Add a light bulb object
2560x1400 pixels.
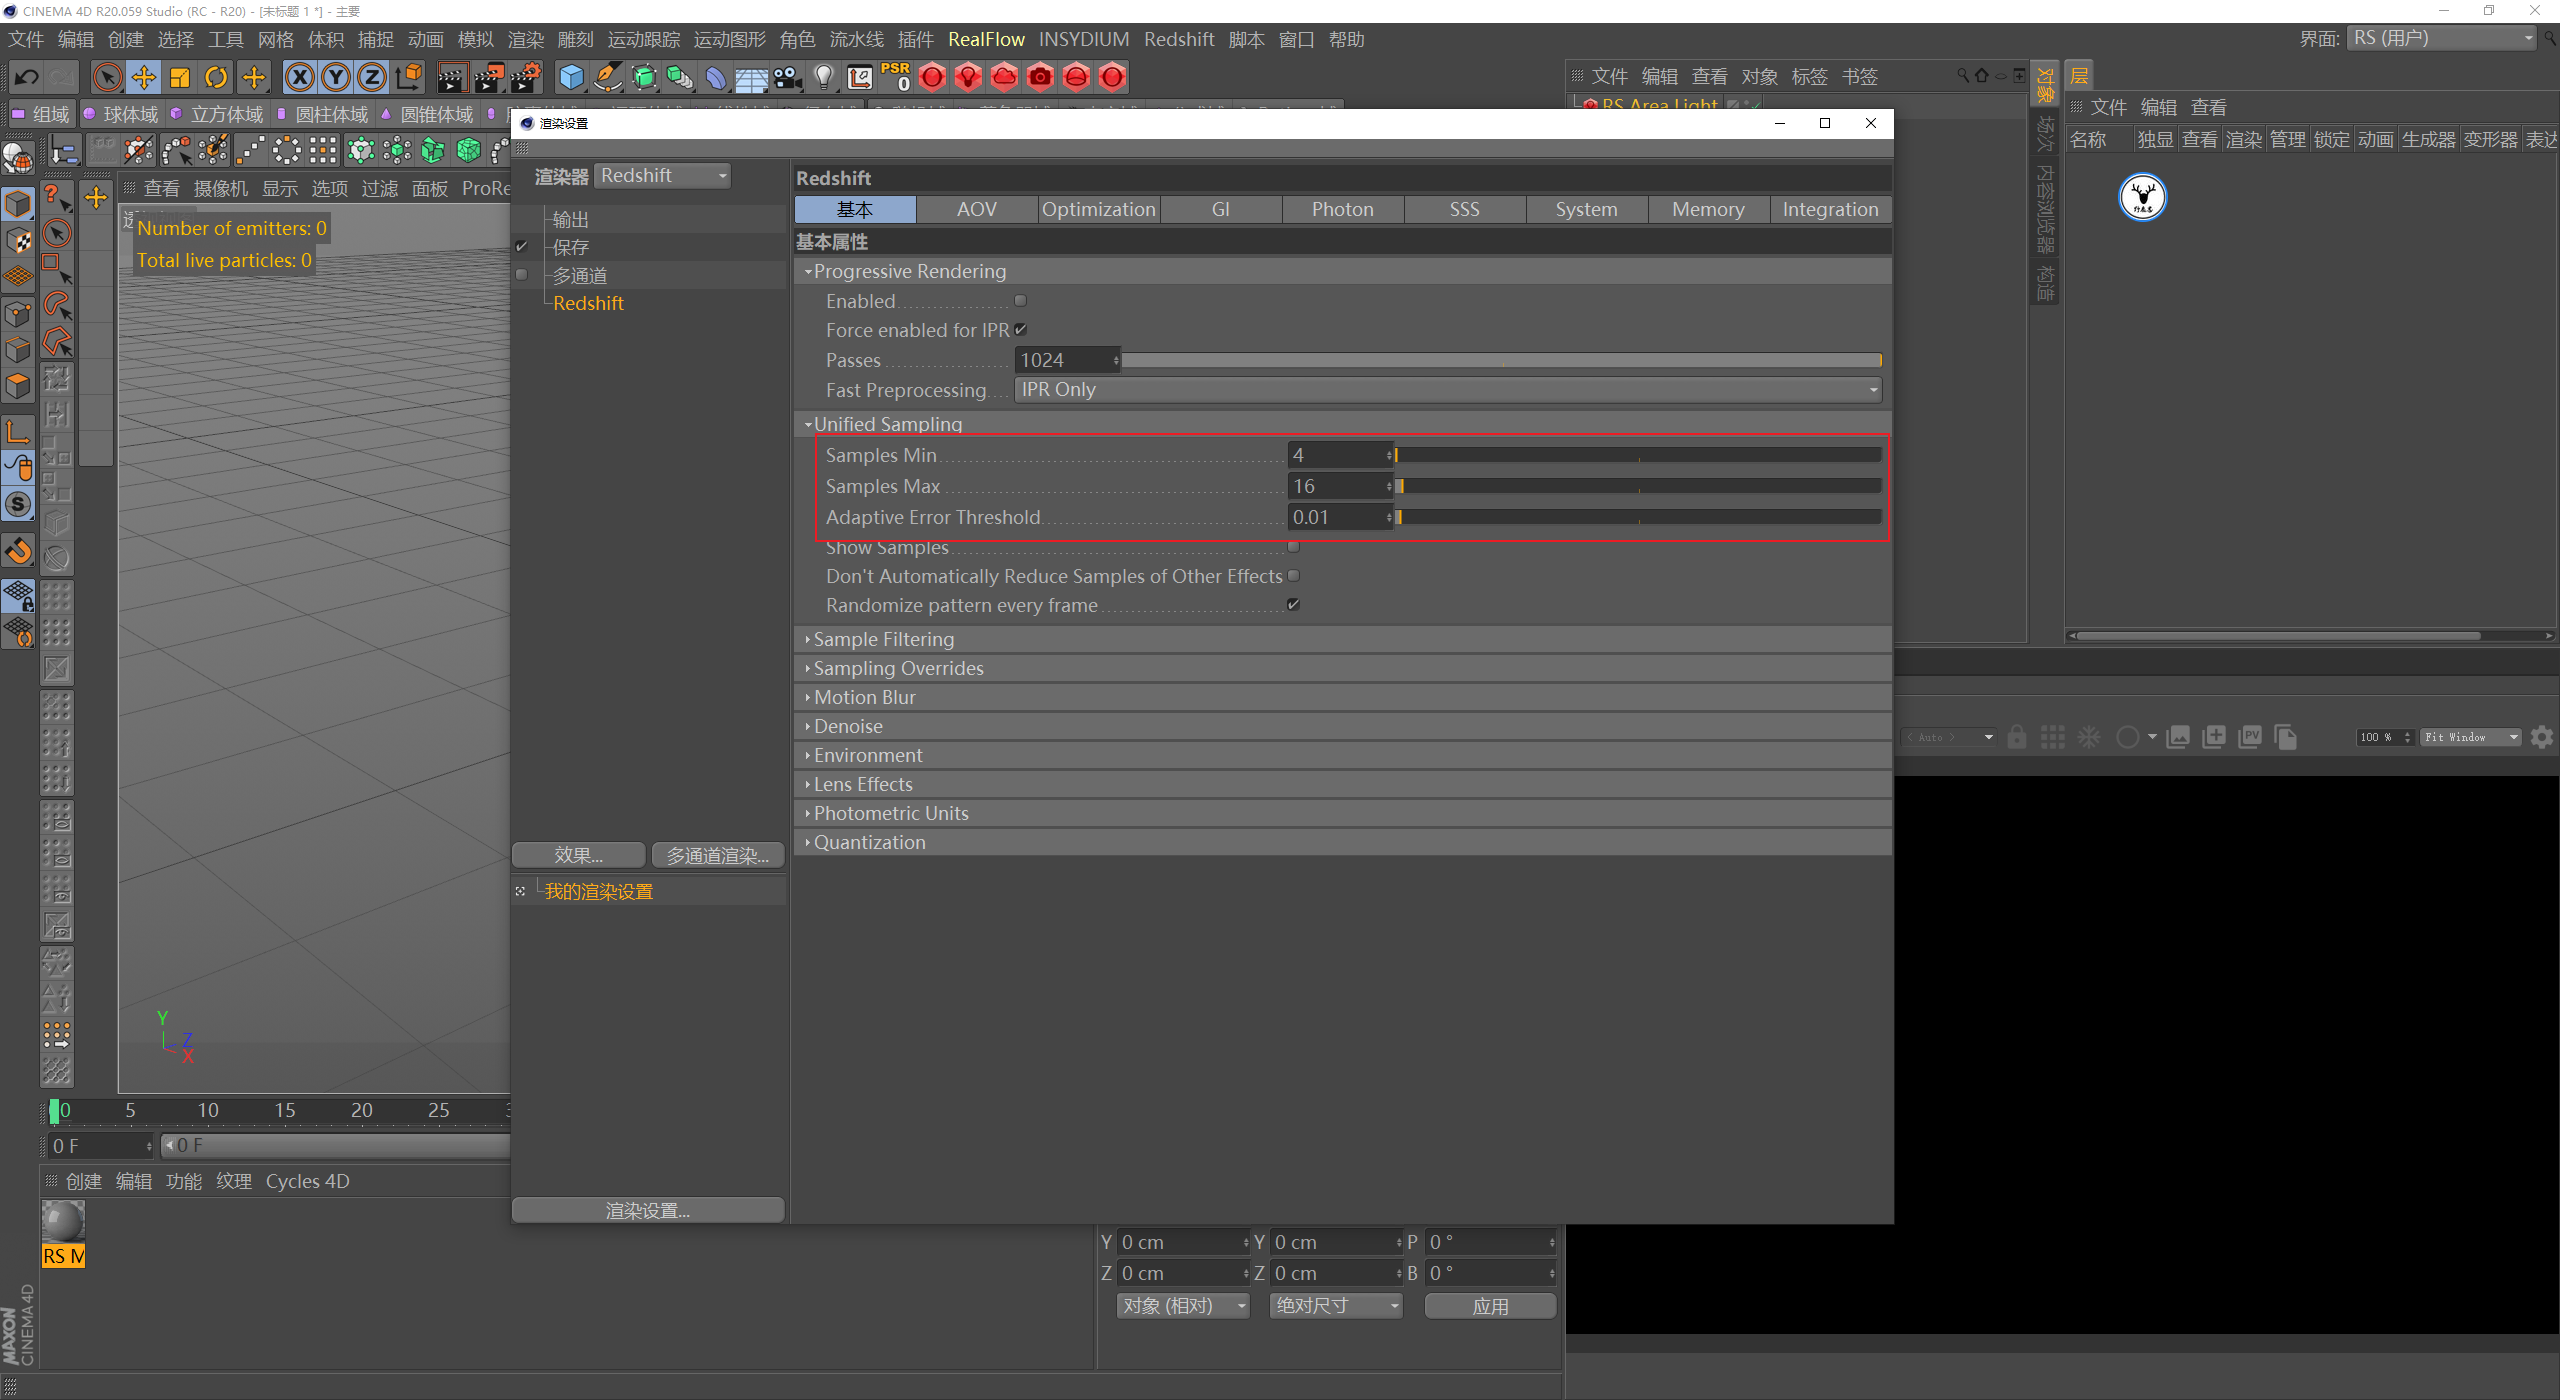(x=824, y=77)
